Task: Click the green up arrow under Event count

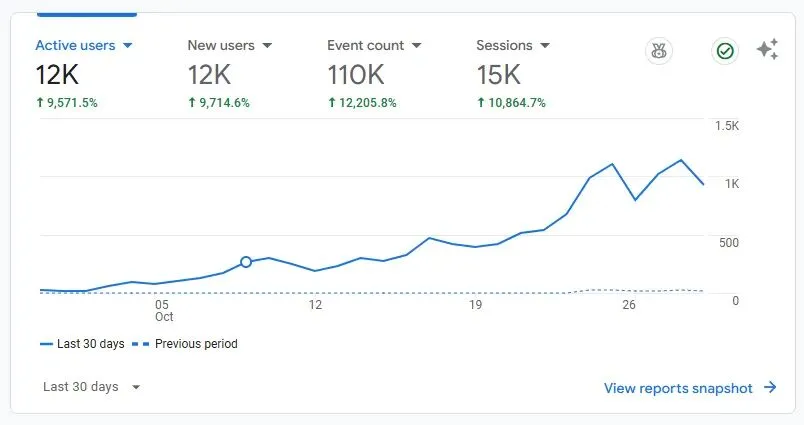Action: pyautogui.click(x=332, y=103)
